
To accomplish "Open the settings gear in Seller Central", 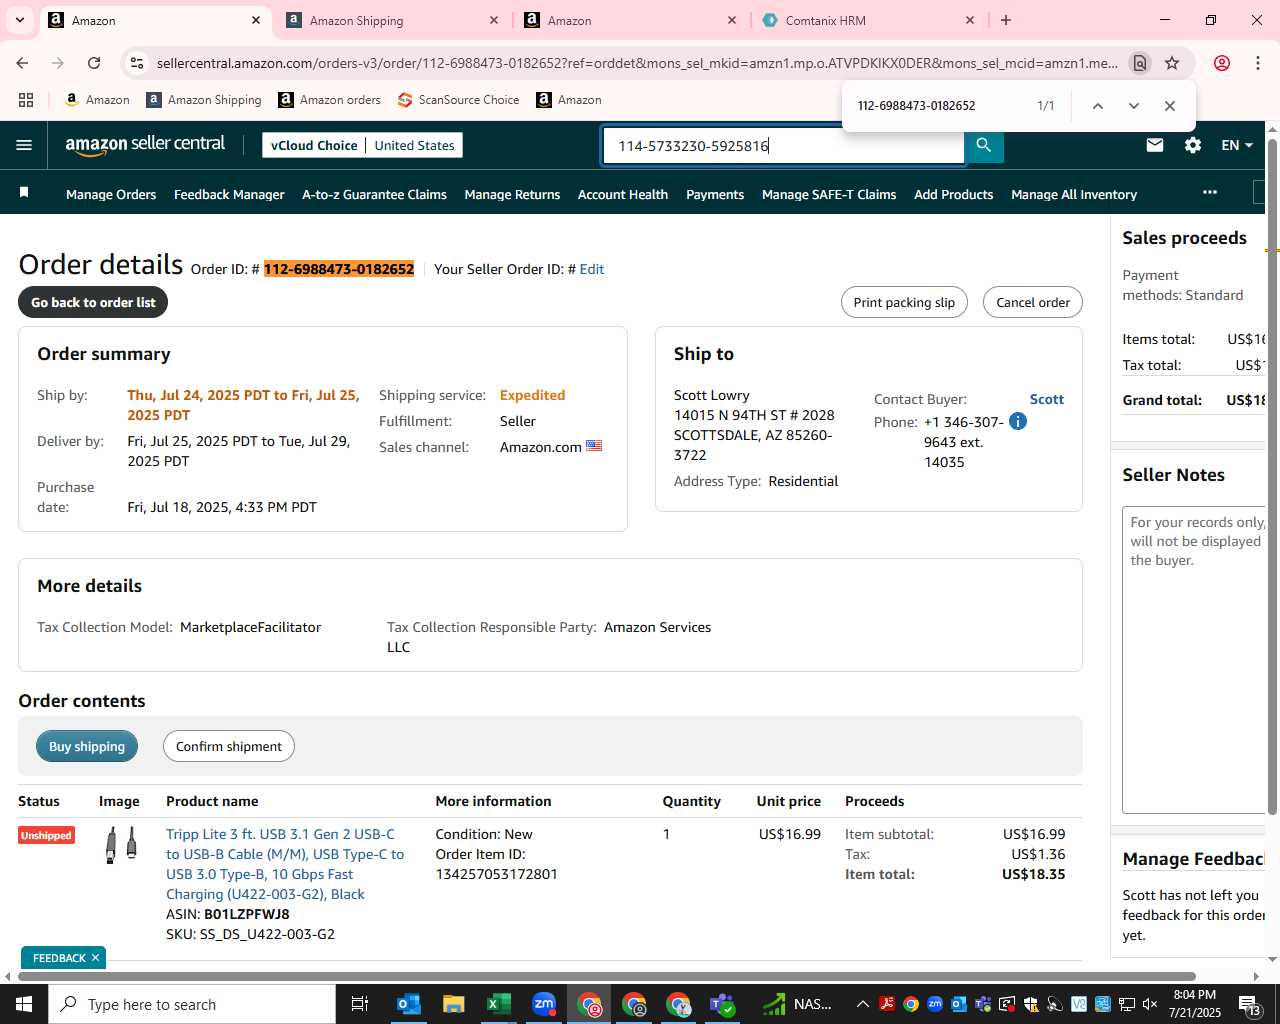I will click(1193, 145).
